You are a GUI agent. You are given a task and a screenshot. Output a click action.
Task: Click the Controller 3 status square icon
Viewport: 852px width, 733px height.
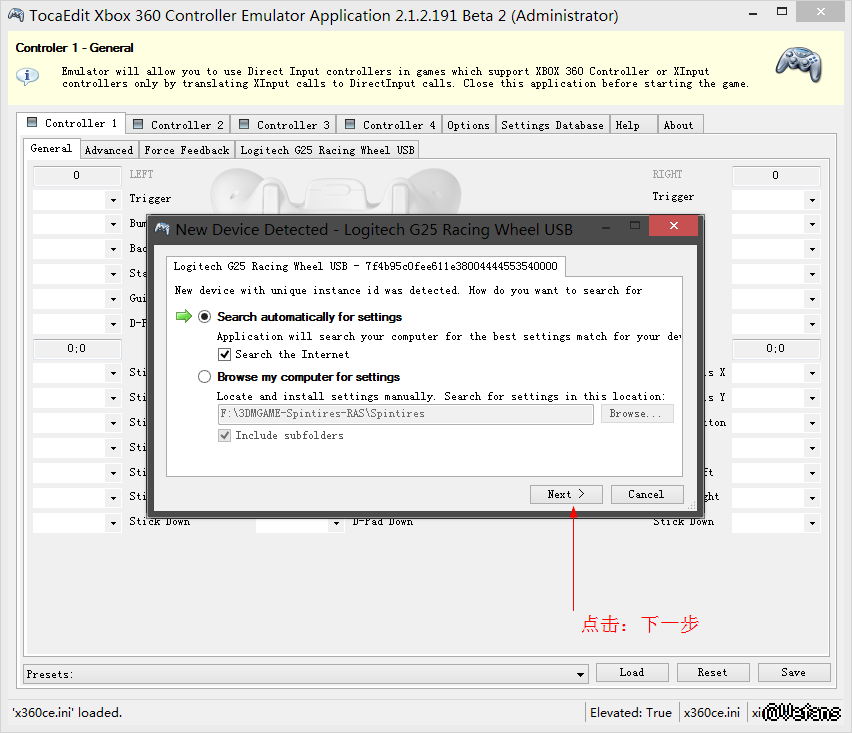244,124
